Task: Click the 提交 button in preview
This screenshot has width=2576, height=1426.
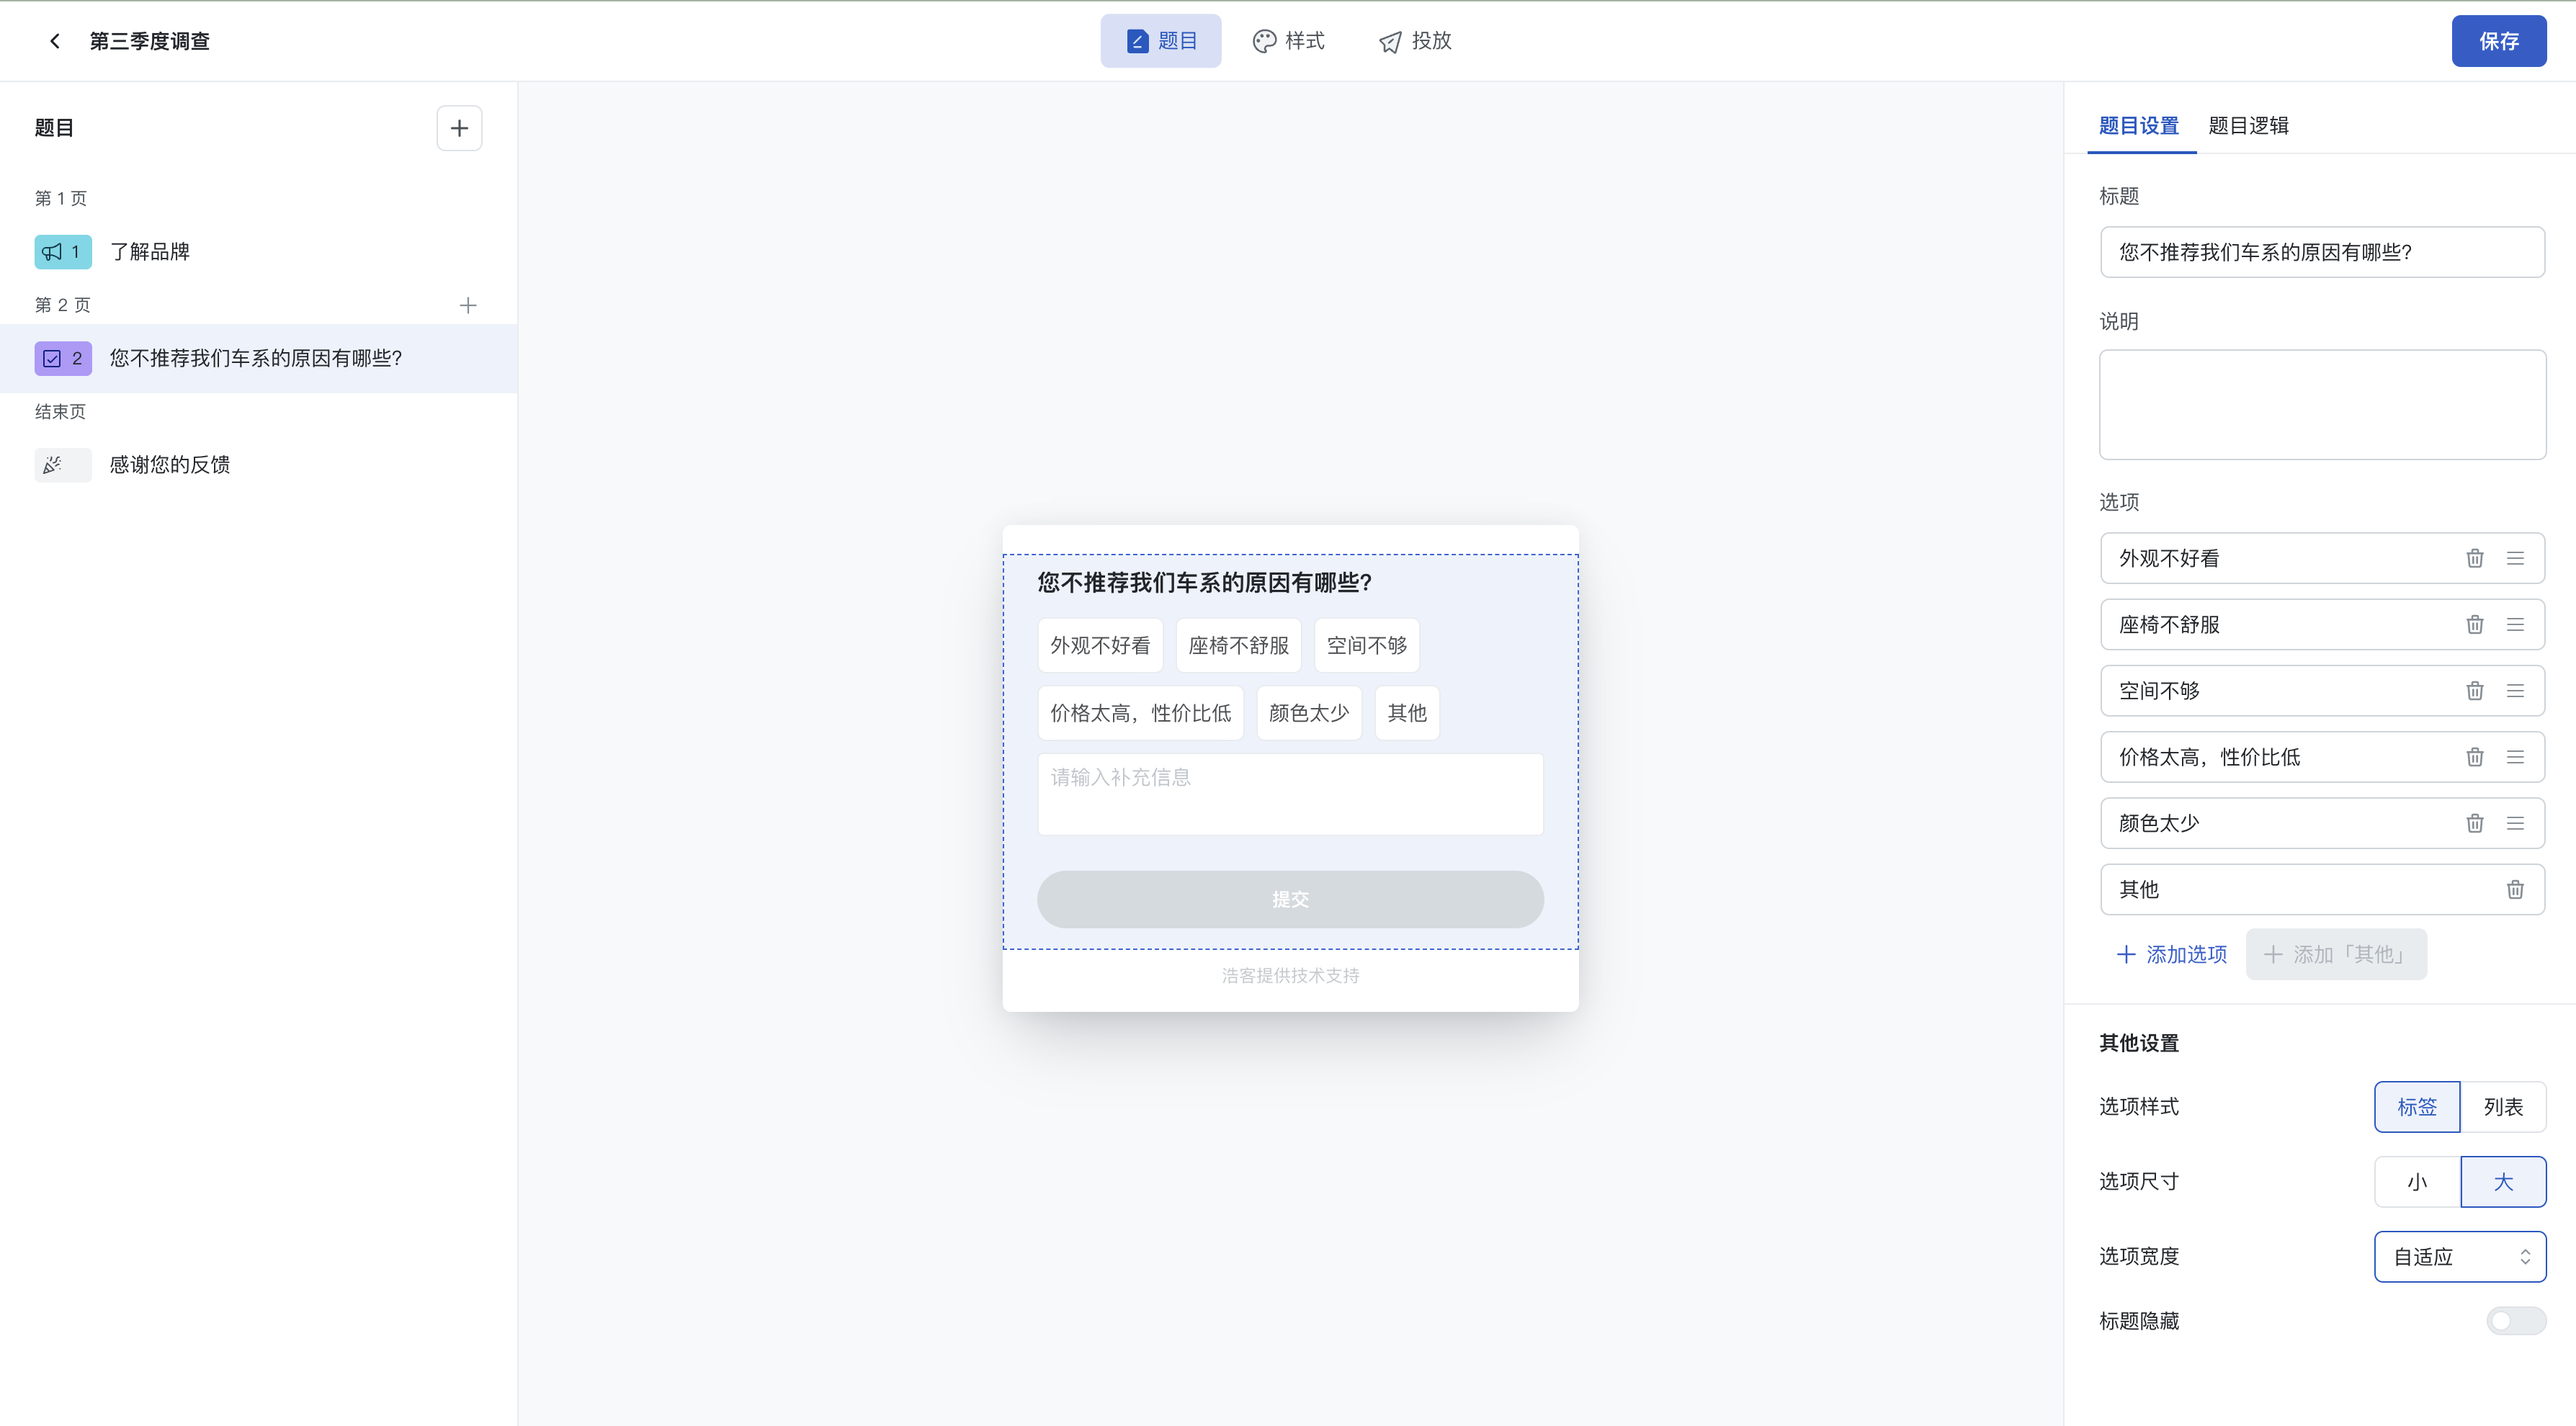Action: coord(1290,899)
